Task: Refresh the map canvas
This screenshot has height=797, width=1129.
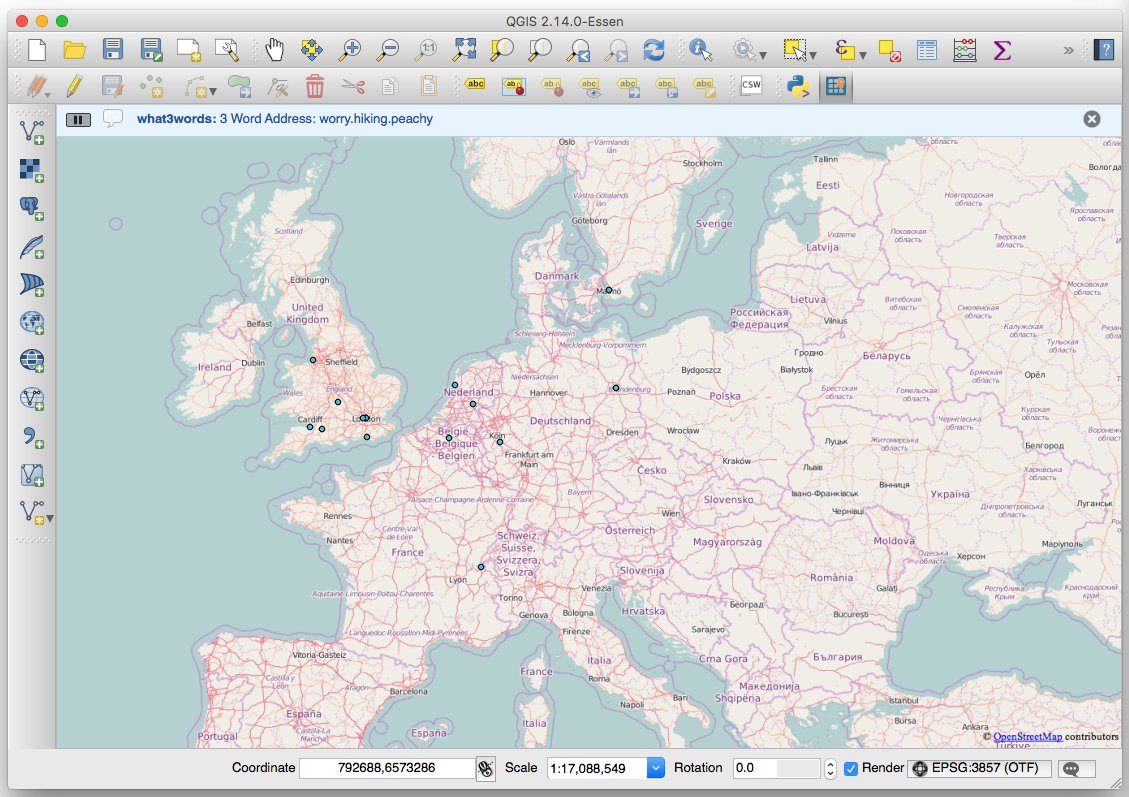Action: click(x=654, y=50)
